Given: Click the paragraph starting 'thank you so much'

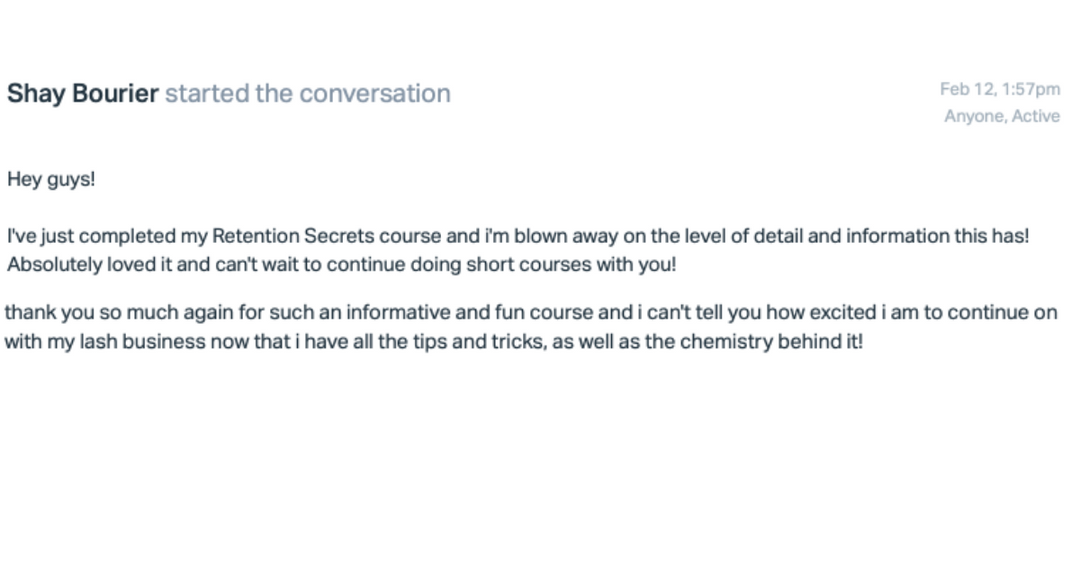Looking at the screenshot, I should coord(530,327).
